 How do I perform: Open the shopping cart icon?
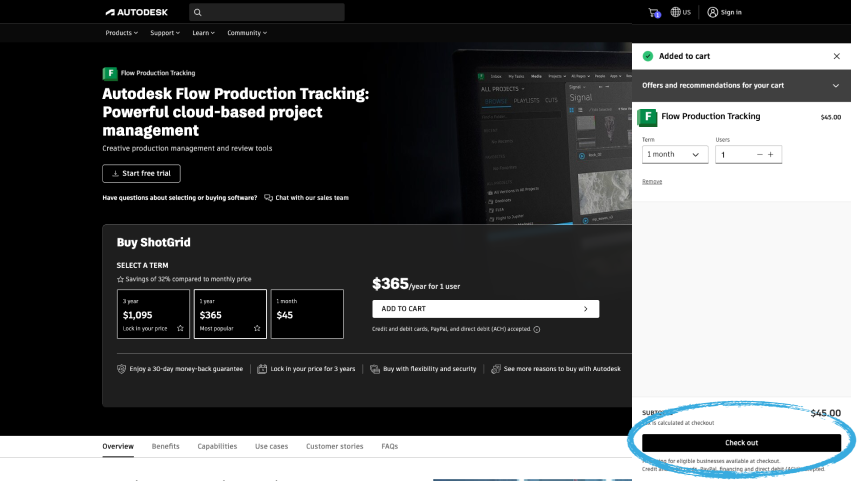654,13
